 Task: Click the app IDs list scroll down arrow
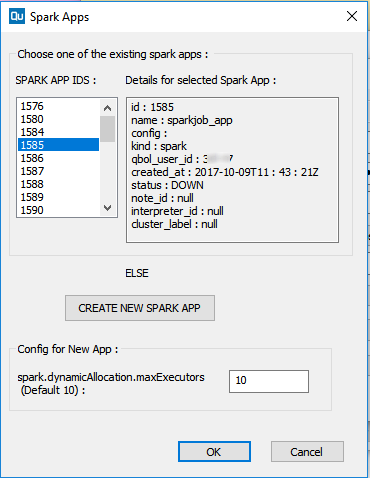point(107,208)
